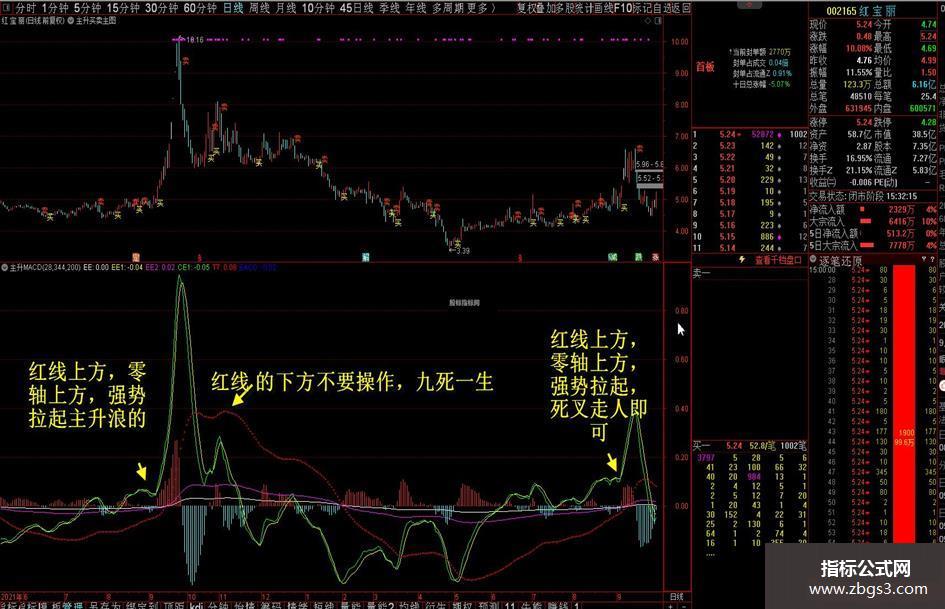This screenshot has width=945, height=609.
Task: Click the 净流入额 row
Action: [x=873, y=209]
